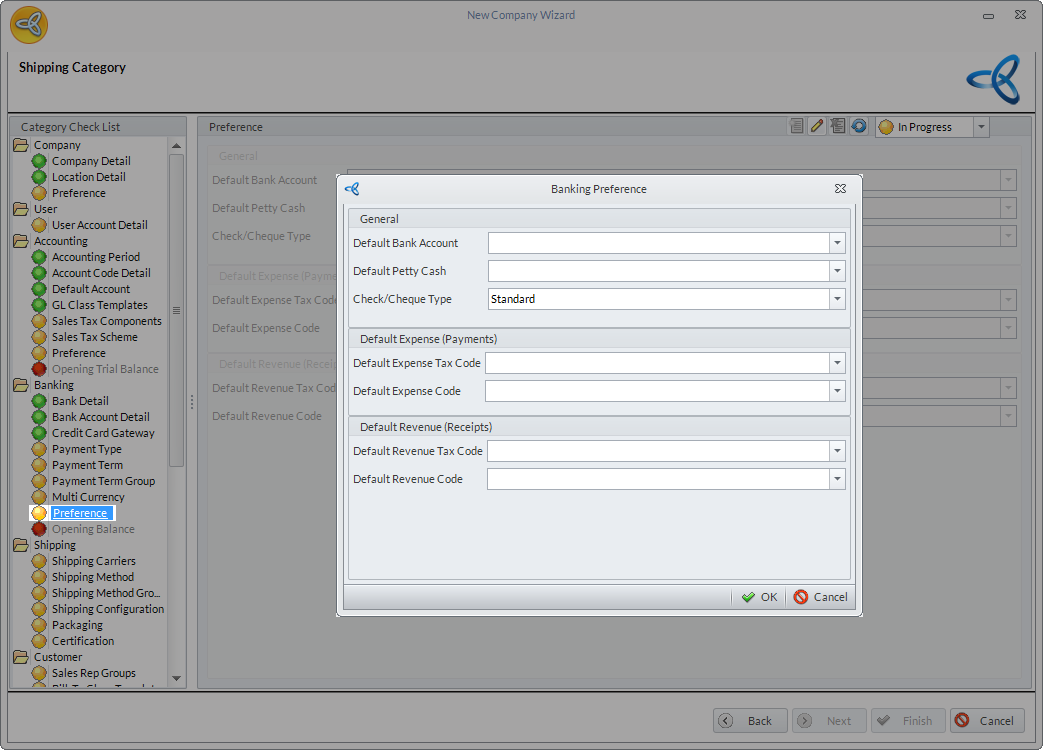Image resolution: width=1043 pixels, height=750 pixels.
Task: Click the Default Revenue Code input field
Action: (657, 479)
